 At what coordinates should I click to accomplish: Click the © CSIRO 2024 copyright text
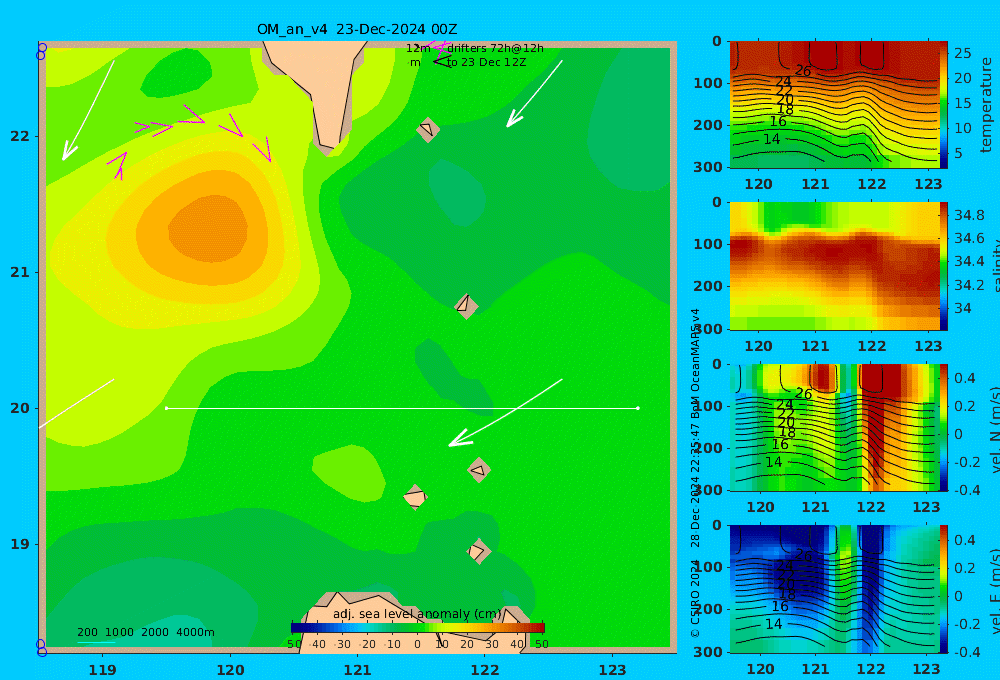click(695, 598)
